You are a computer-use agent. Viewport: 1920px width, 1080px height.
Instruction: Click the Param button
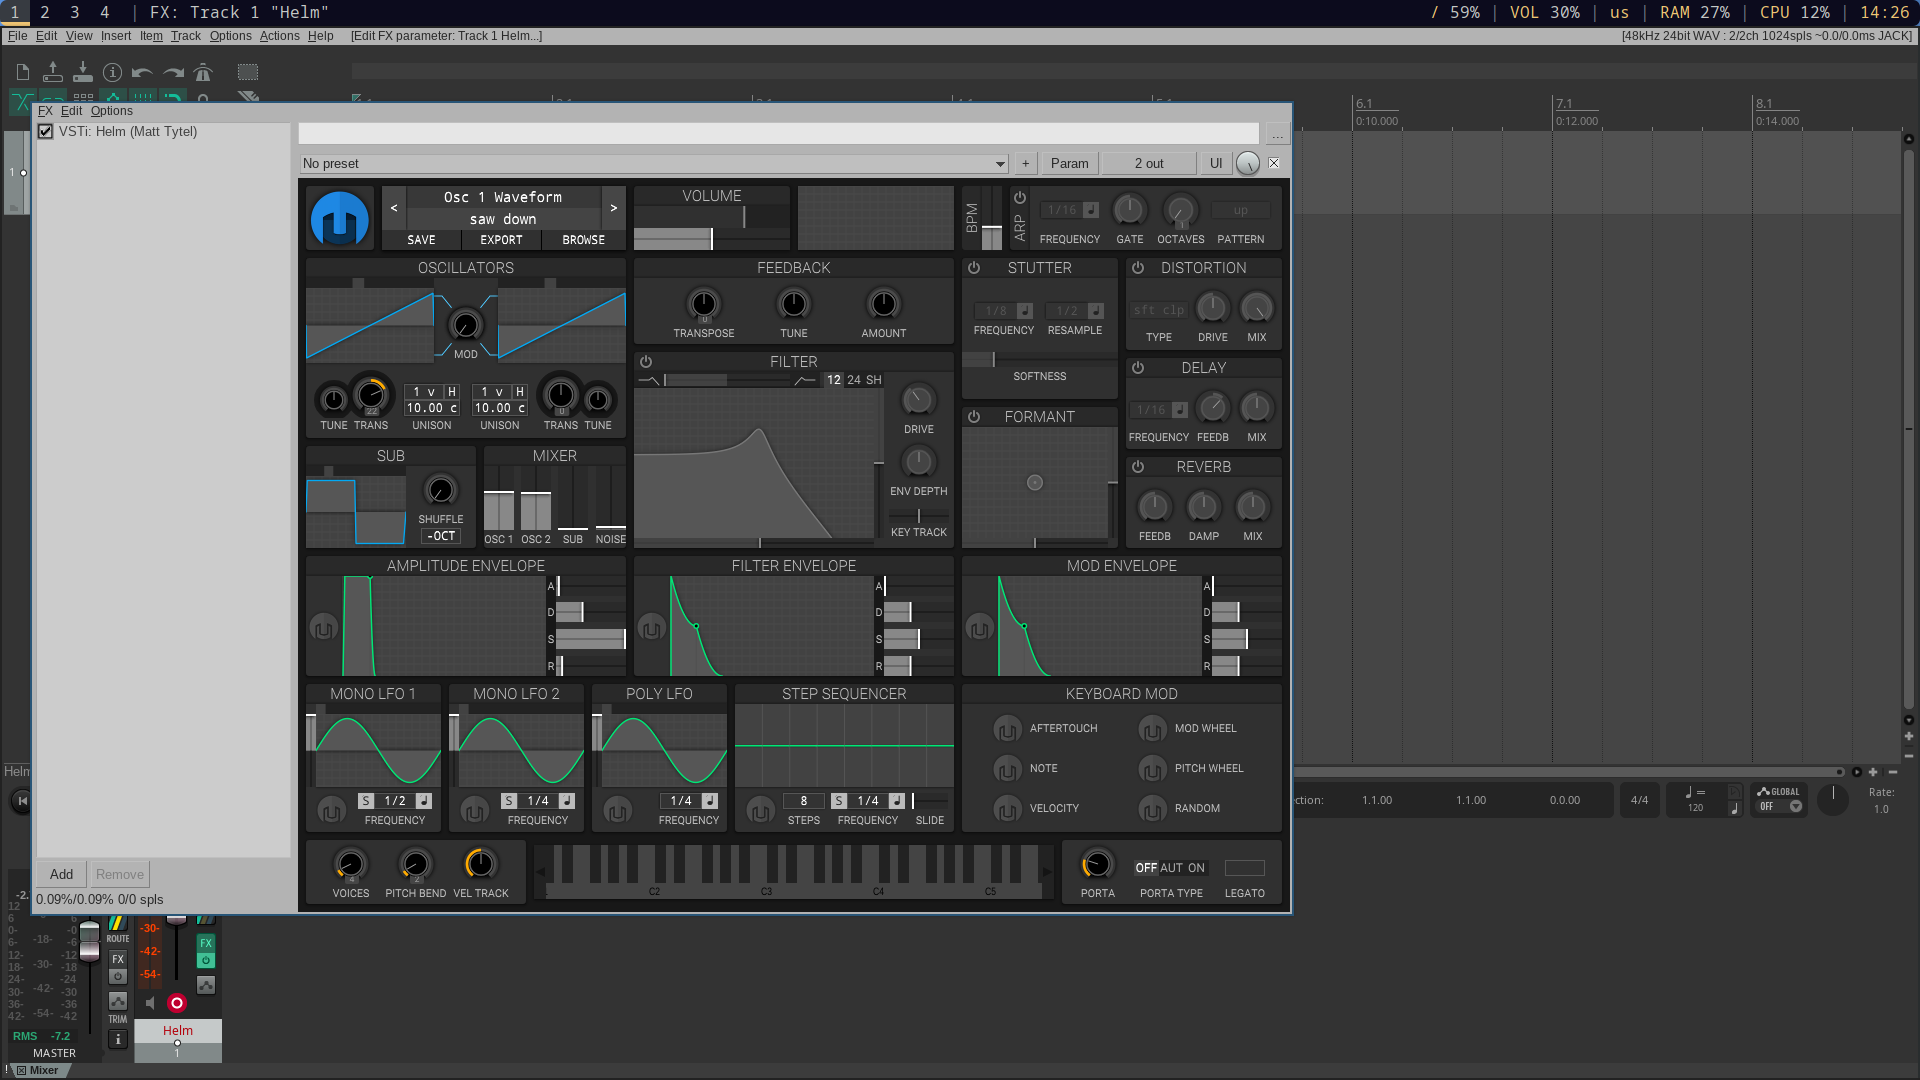pos(1069,164)
